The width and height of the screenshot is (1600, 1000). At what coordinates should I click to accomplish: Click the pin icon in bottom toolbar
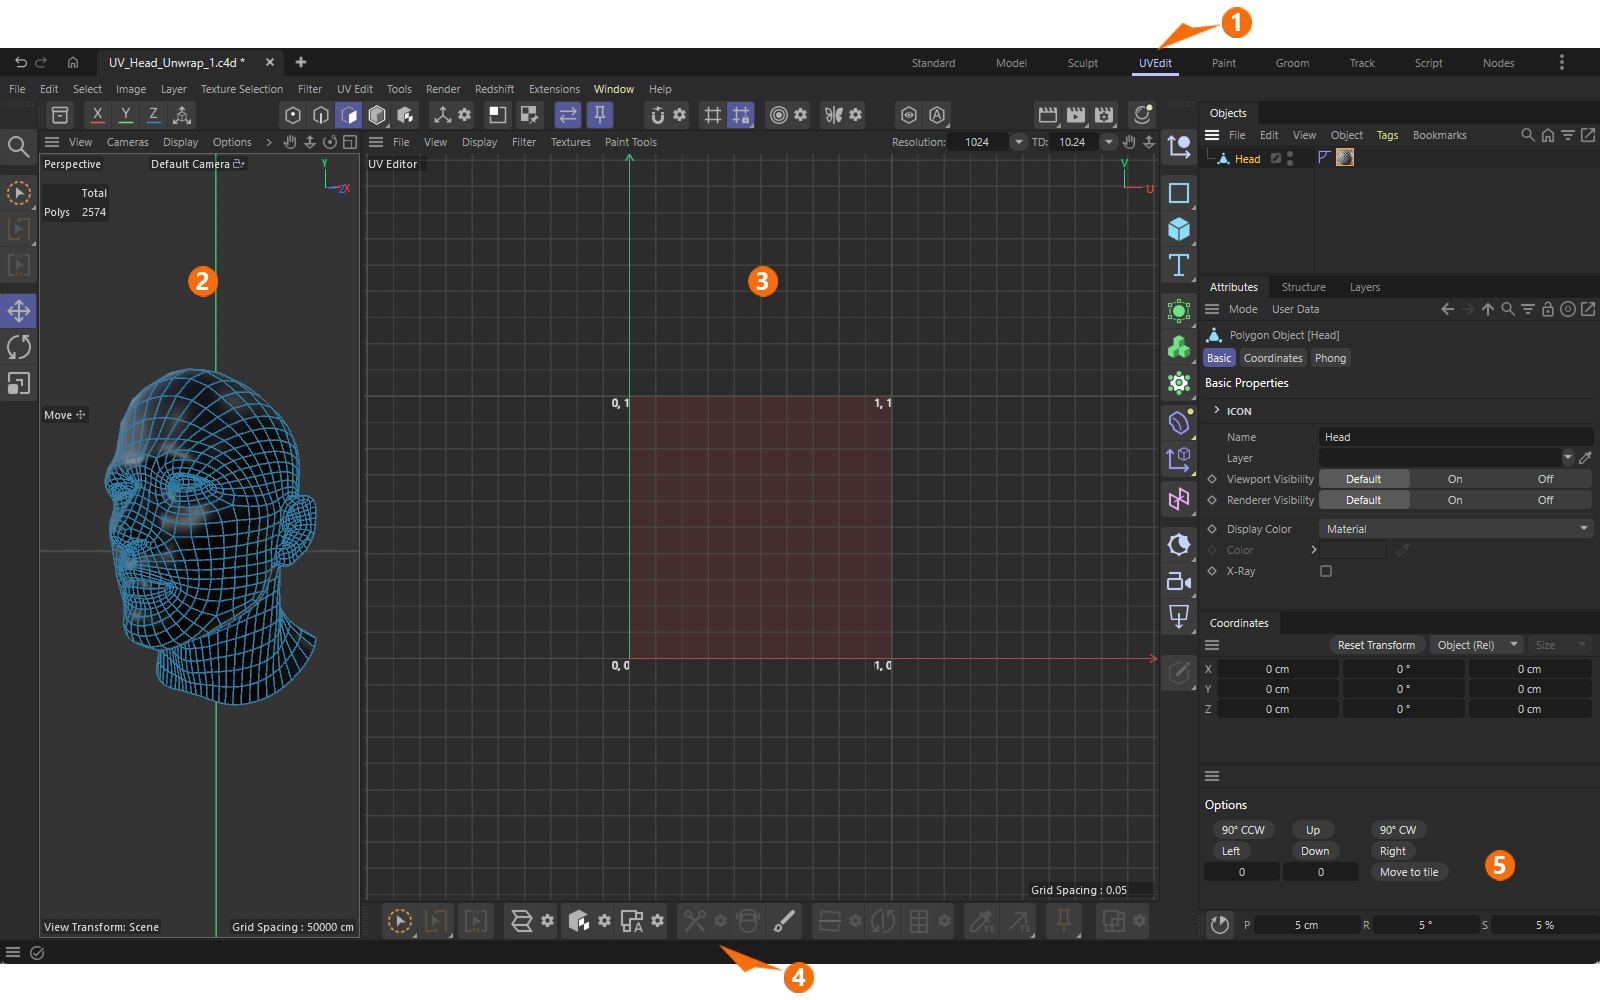tap(1064, 921)
